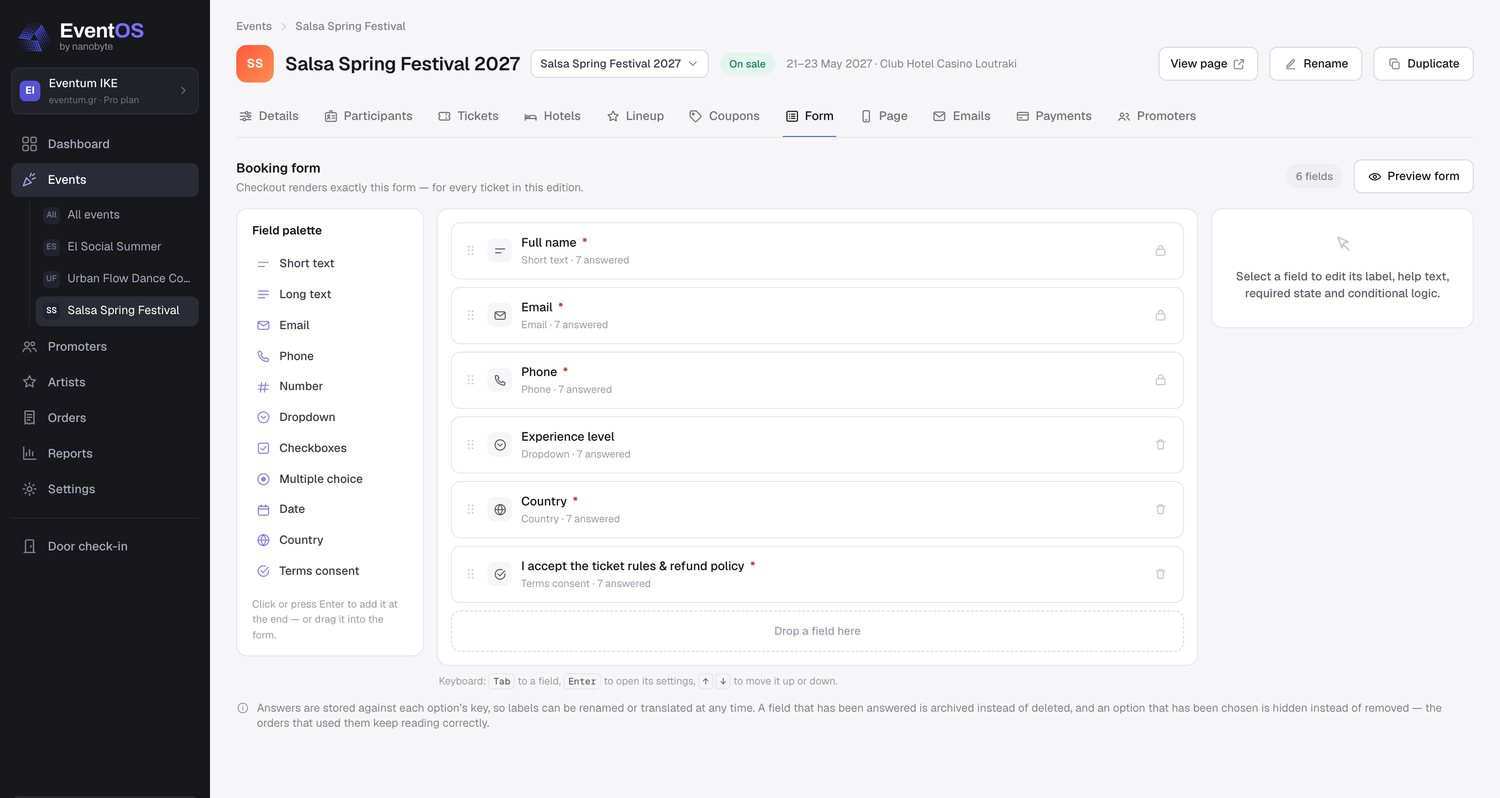
Task: Switch to the Lineup tab
Action: [x=635, y=116]
